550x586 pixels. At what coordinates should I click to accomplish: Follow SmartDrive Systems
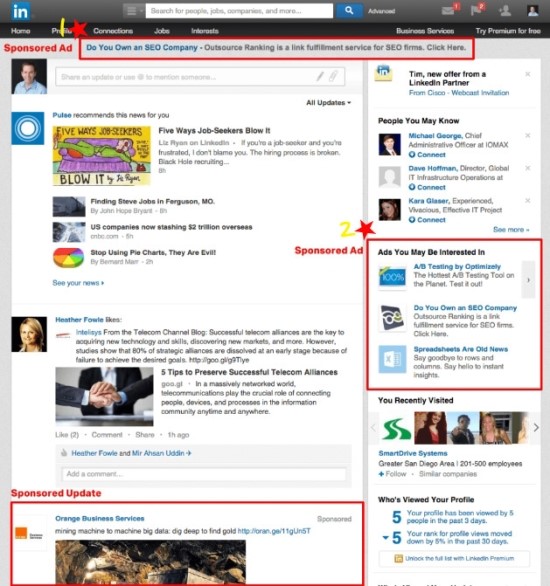[x=392, y=474]
